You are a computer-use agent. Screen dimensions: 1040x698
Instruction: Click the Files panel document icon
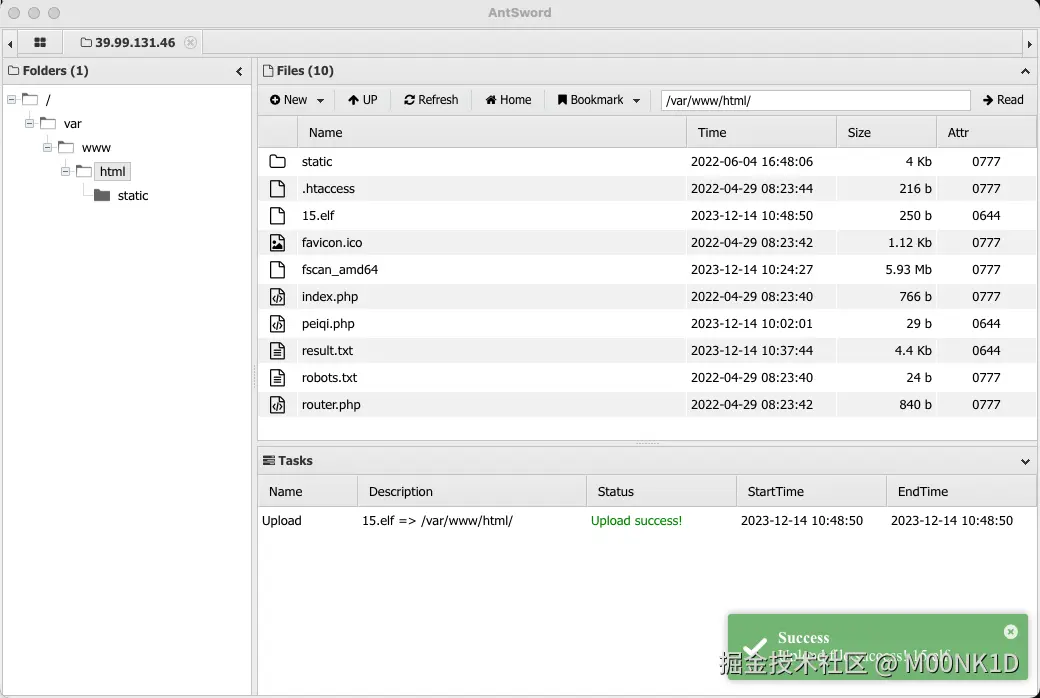(x=268, y=70)
